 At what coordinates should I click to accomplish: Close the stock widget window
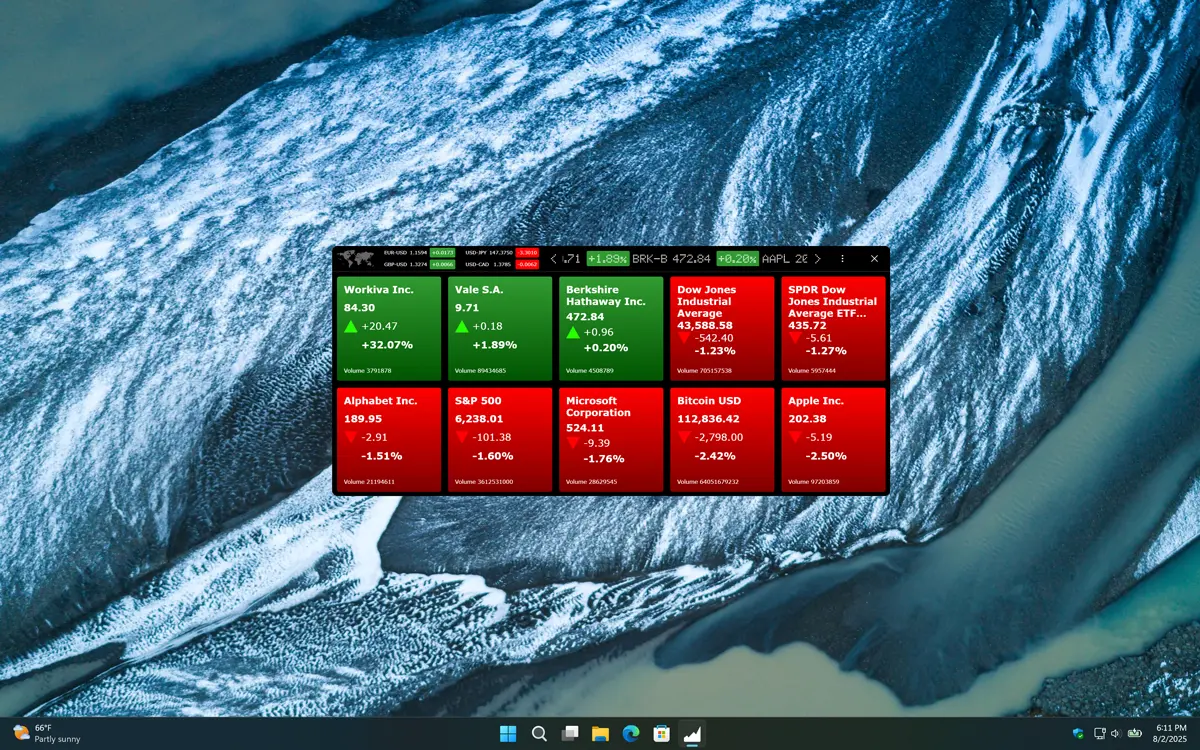(x=874, y=258)
